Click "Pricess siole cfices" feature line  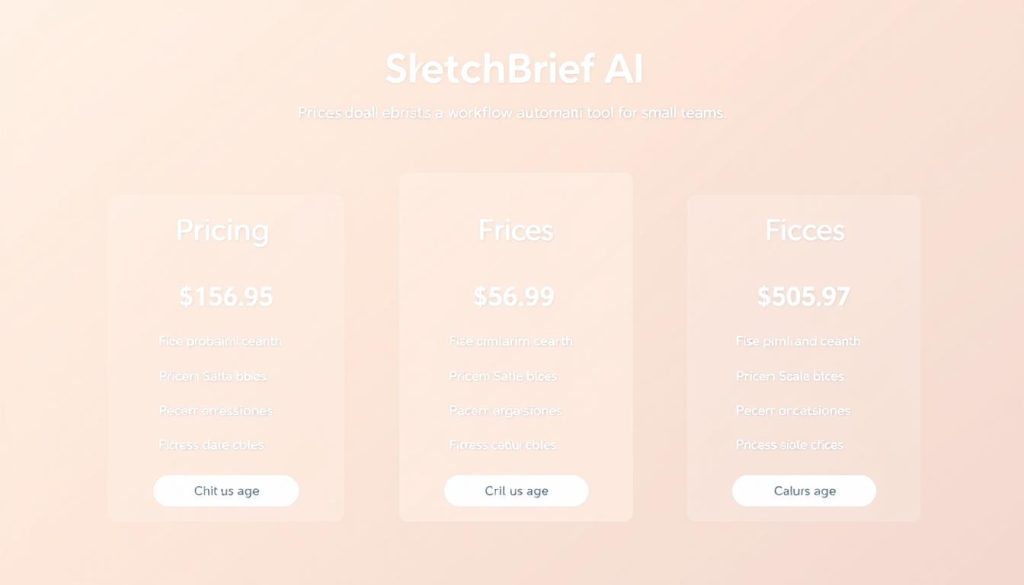pyautogui.click(x=790, y=444)
